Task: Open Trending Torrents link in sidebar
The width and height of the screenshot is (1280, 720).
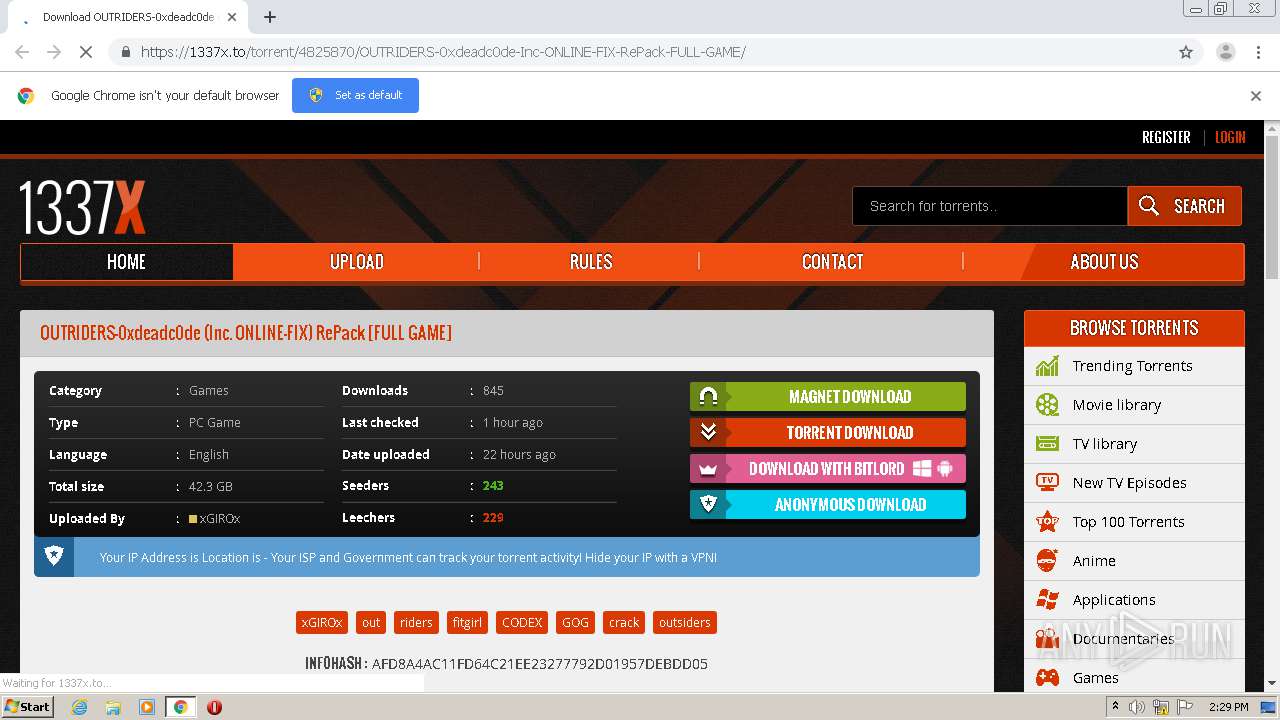Action: [x=1132, y=366]
